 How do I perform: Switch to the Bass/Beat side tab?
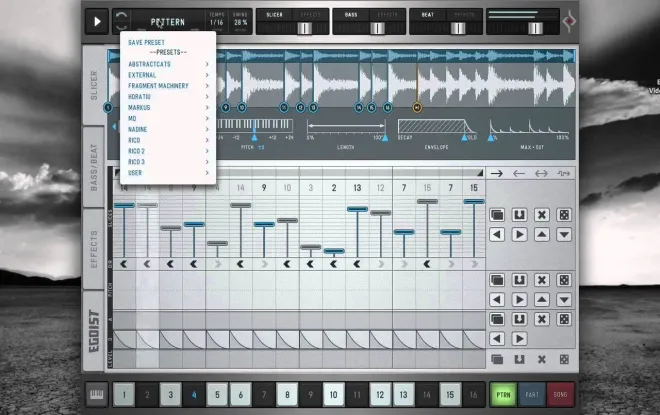click(94, 167)
